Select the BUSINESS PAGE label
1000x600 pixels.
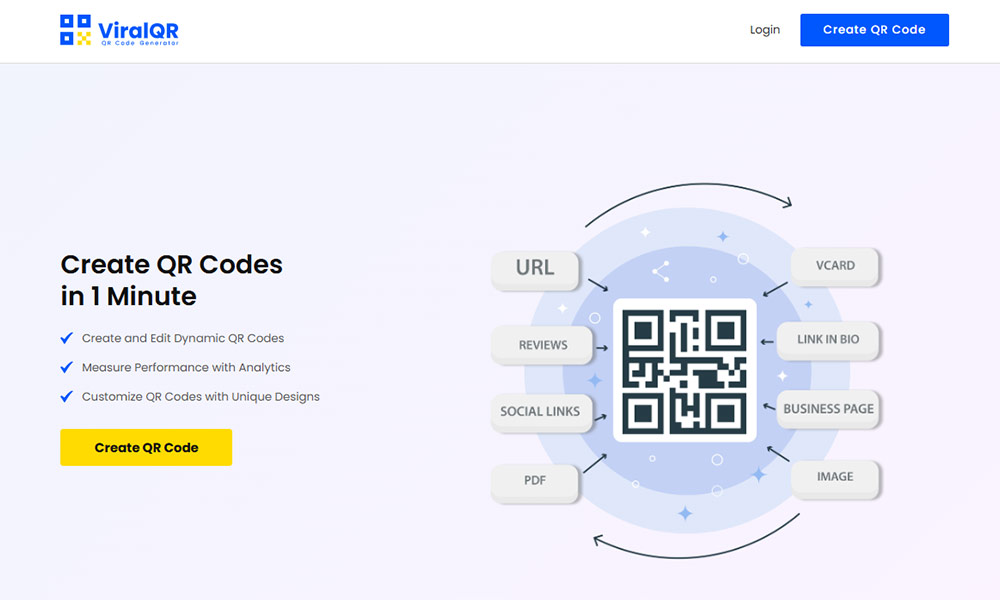(x=828, y=409)
